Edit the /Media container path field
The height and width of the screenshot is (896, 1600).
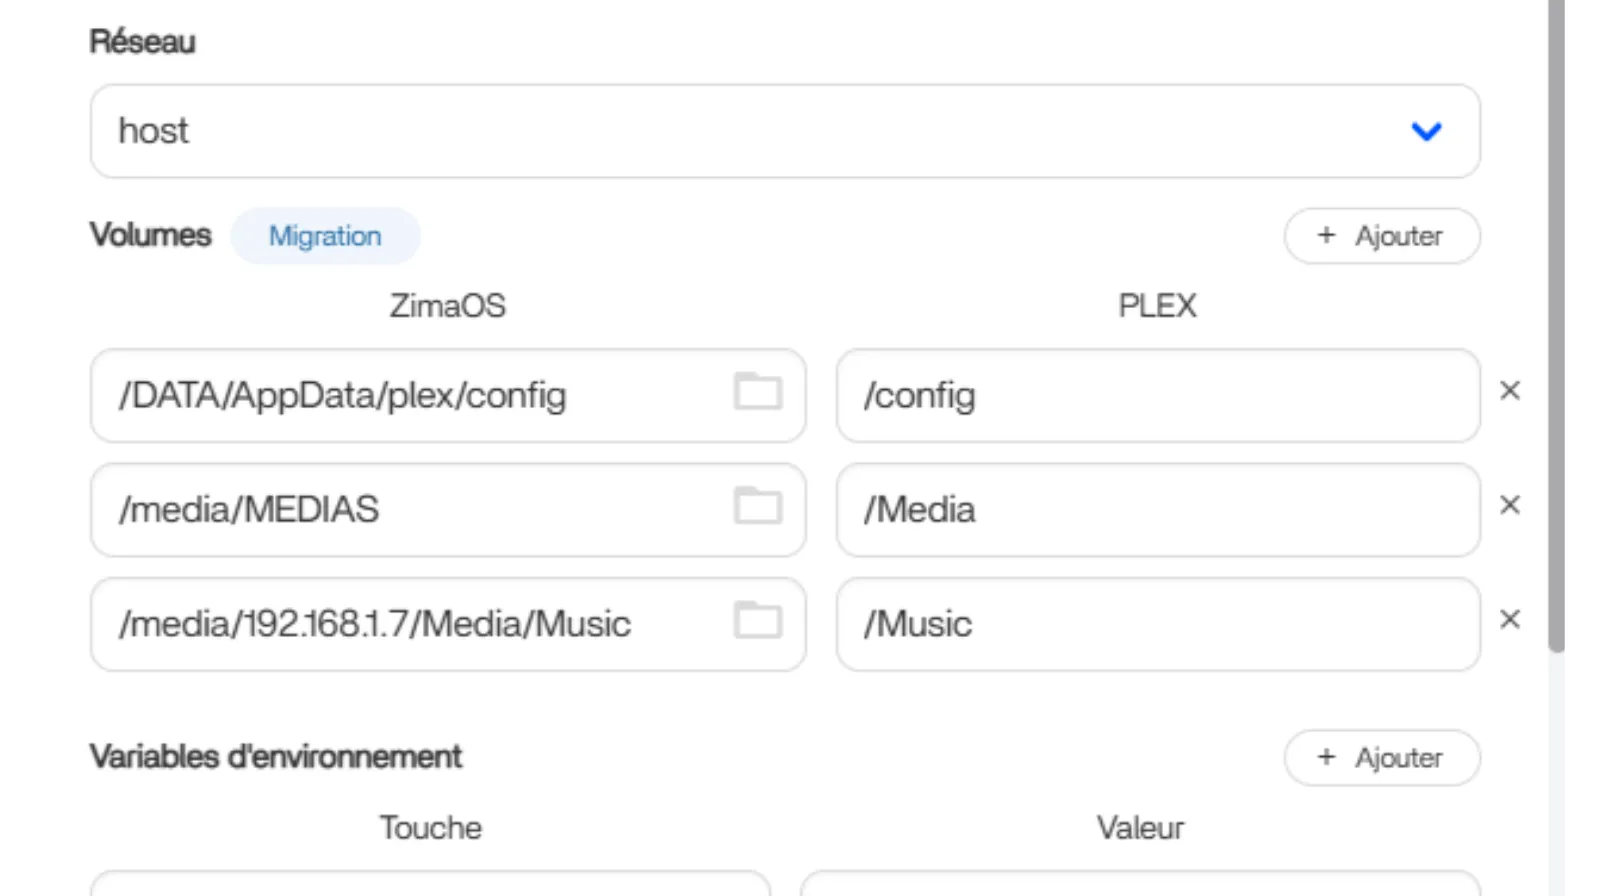click(1157, 510)
